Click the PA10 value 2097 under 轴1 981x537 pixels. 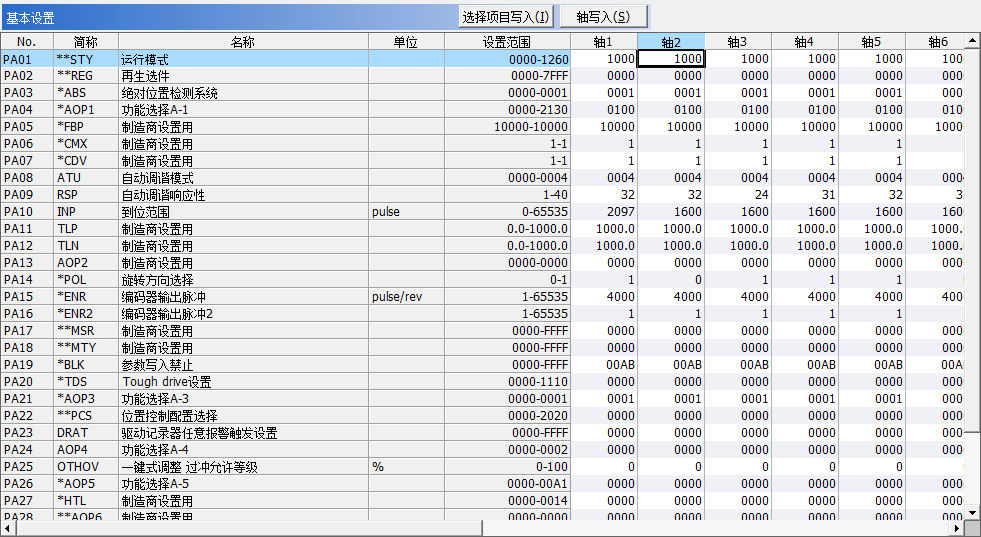603,212
